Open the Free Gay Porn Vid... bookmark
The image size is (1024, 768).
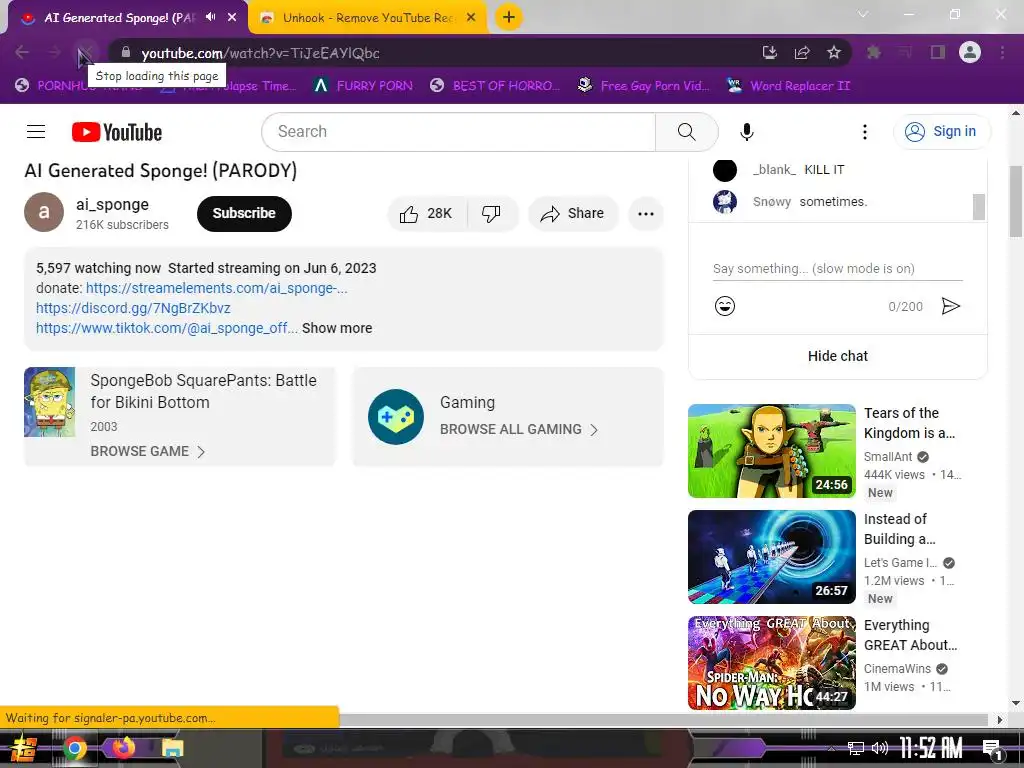point(643,86)
